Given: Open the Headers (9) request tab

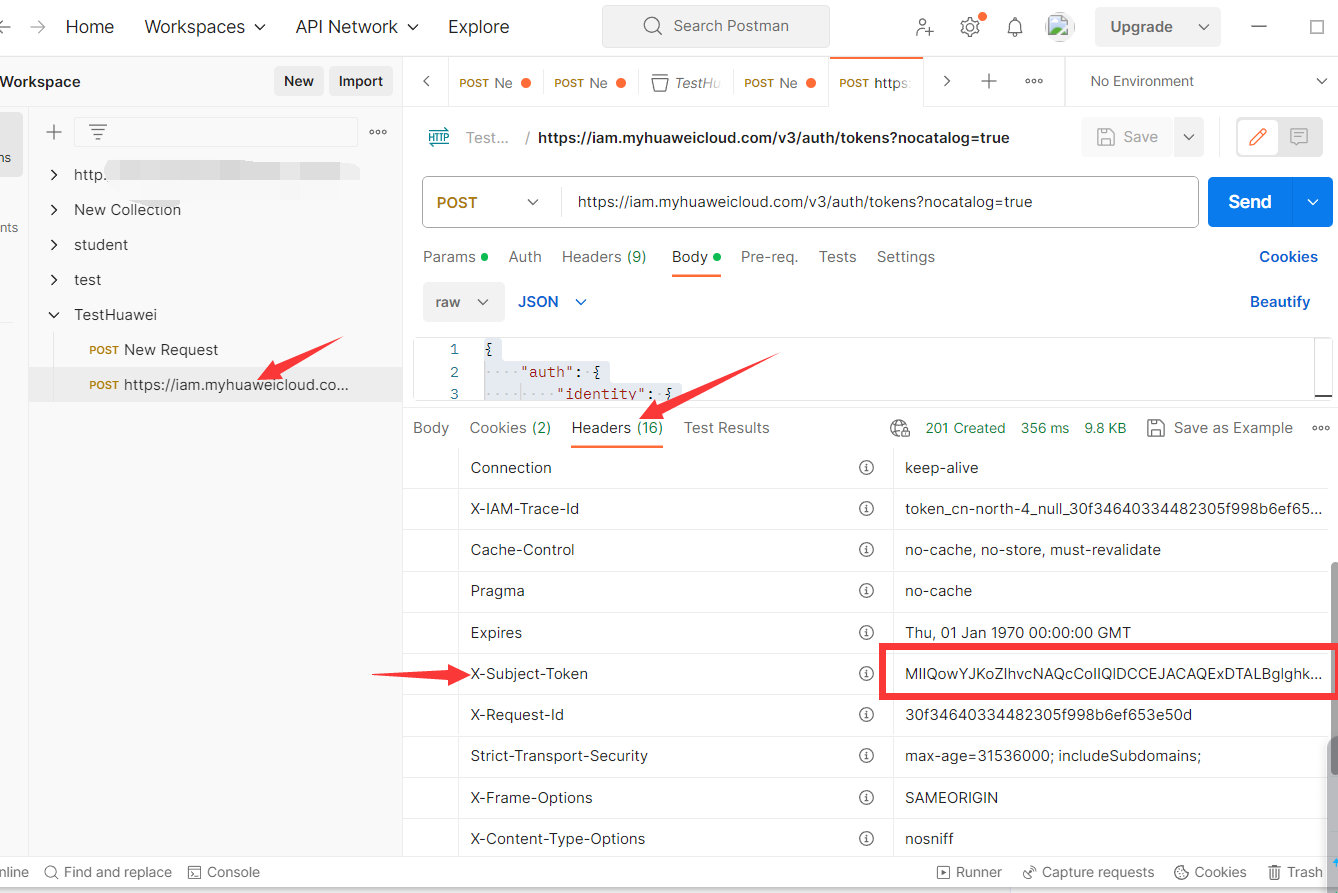Looking at the screenshot, I should [x=604, y=257].
